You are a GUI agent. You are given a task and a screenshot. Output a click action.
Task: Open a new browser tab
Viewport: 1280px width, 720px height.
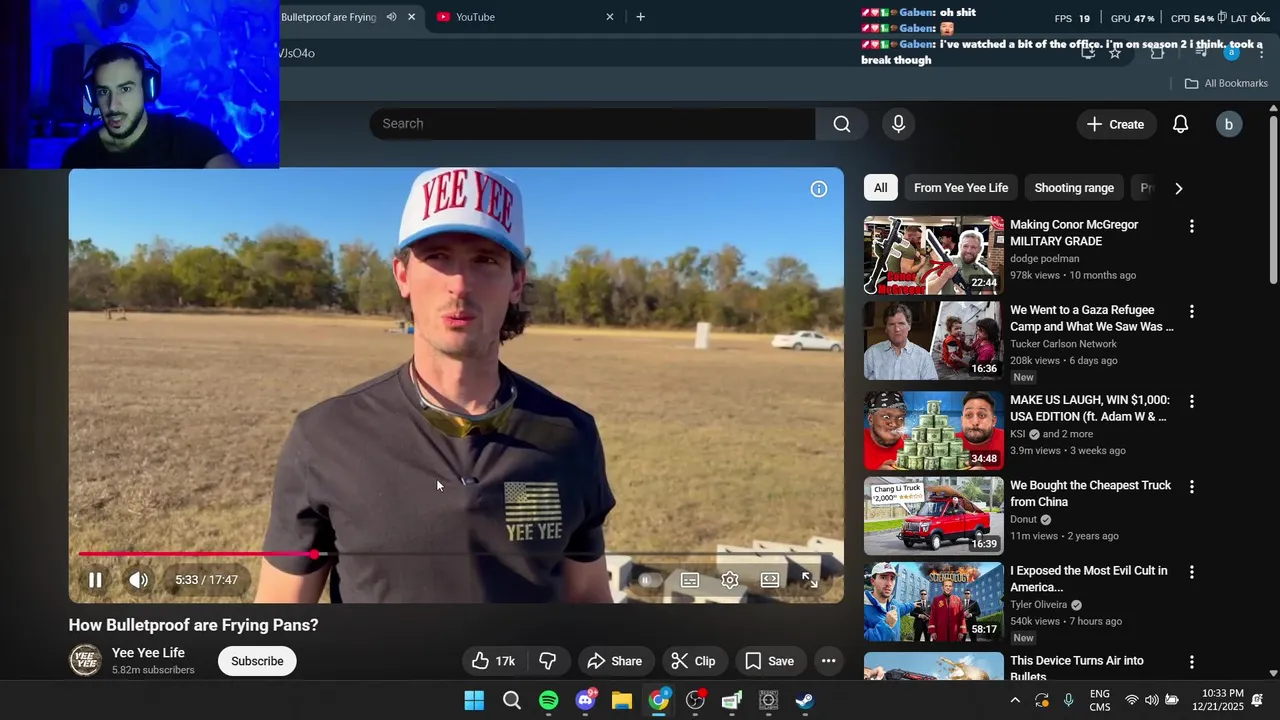[x=641, y=17]
